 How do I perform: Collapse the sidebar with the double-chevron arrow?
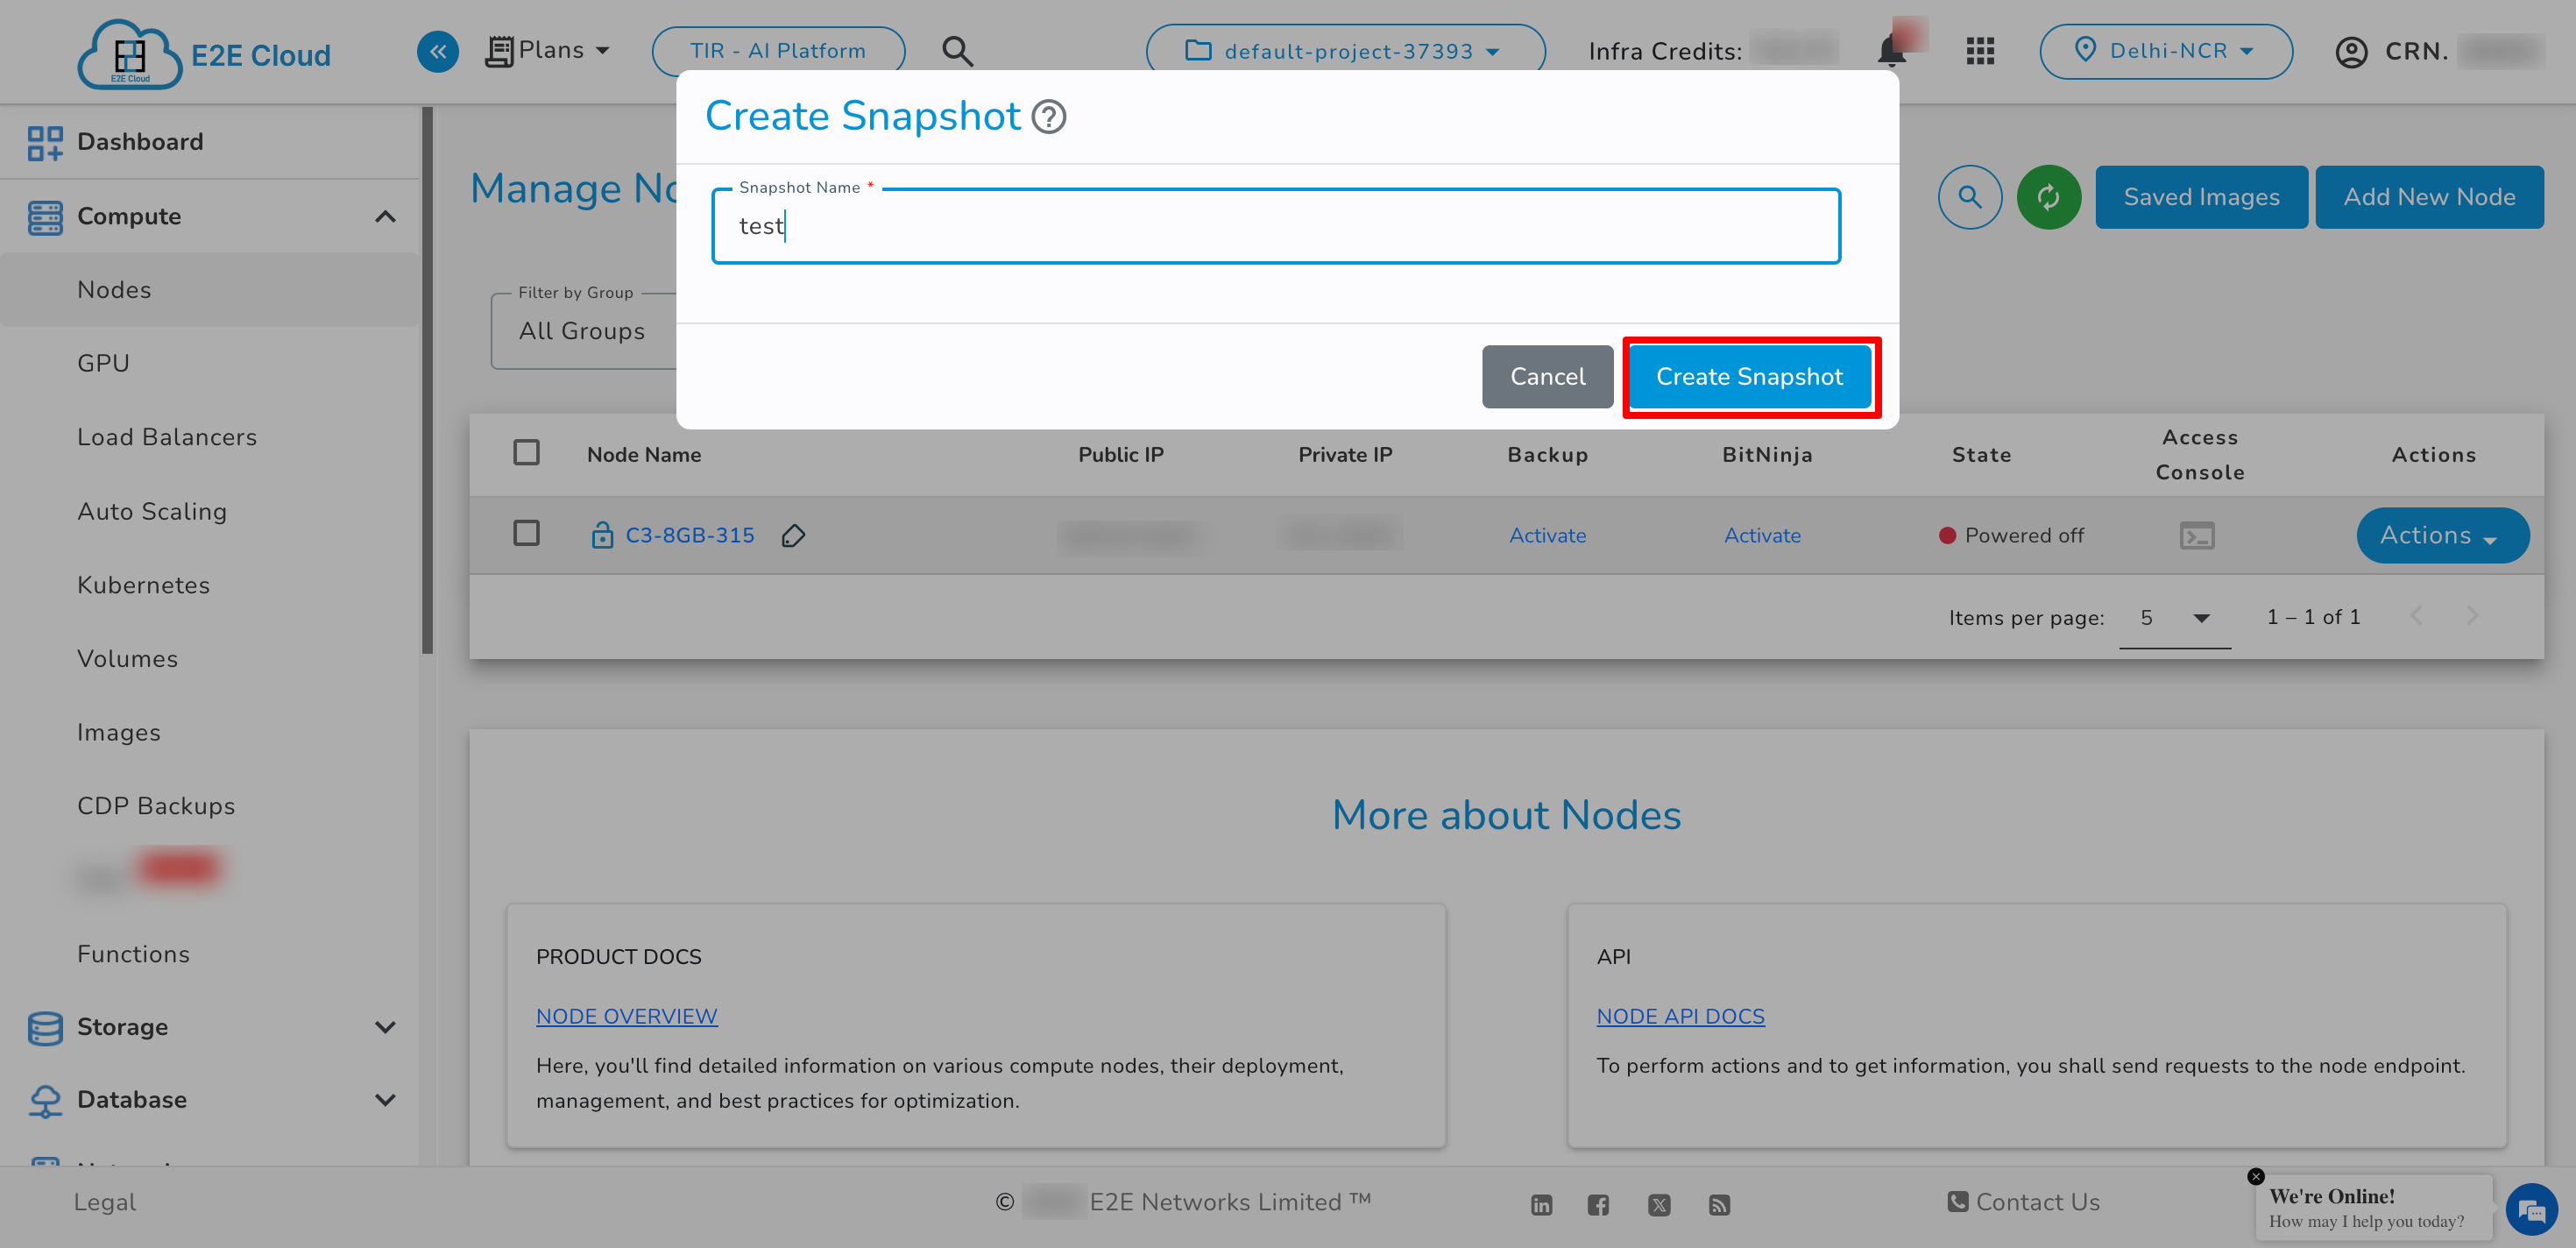click(x=437, y=51)
